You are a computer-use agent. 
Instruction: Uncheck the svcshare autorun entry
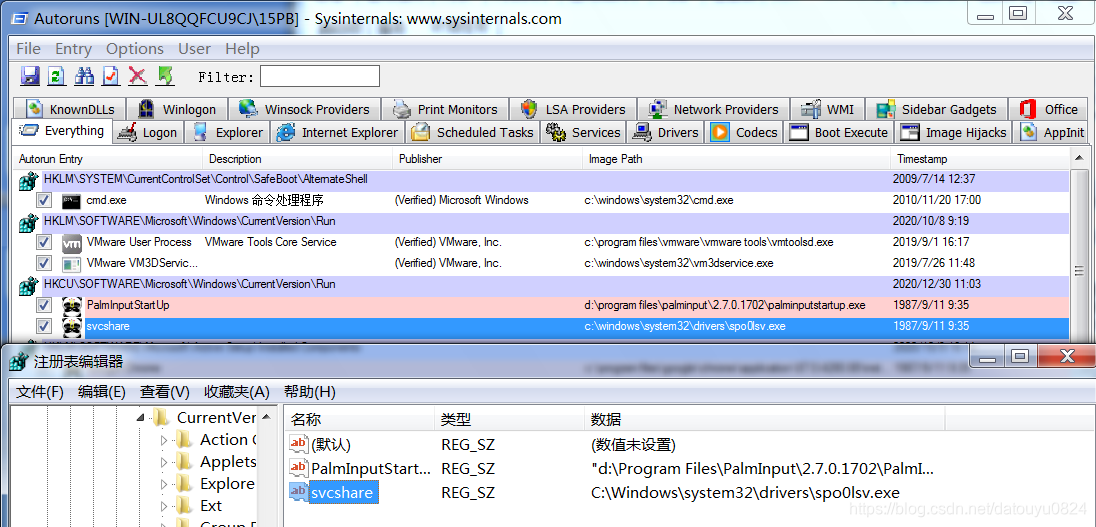pyautogui.click(x=44, y=326)
